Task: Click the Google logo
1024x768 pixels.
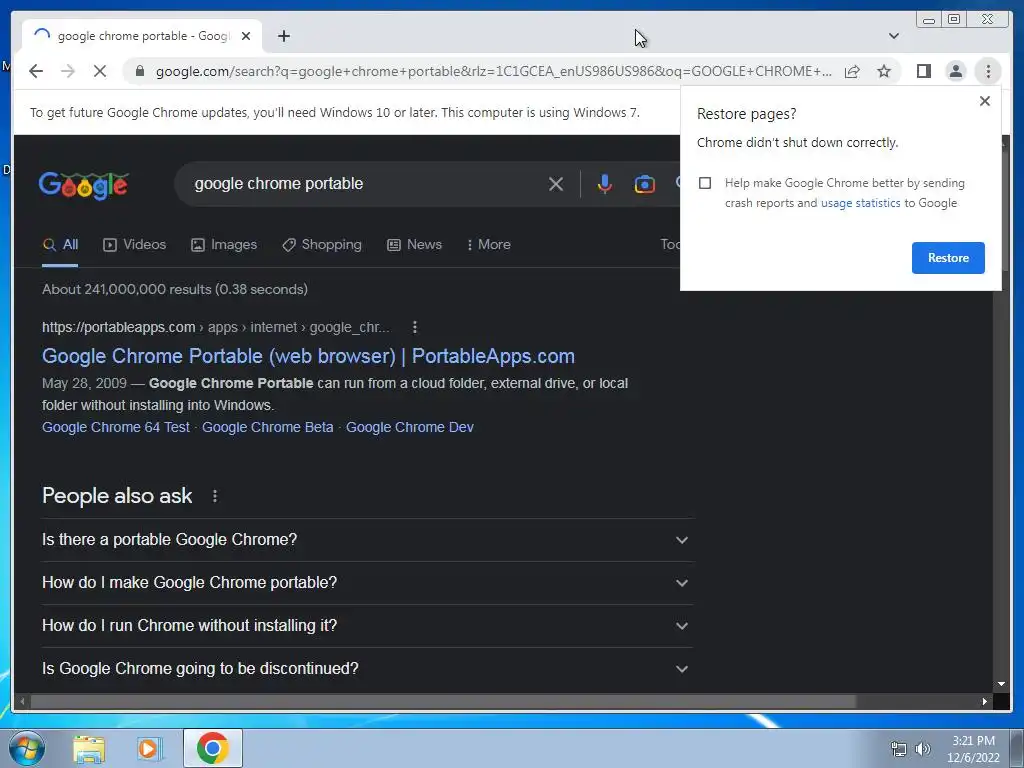Action: [84, 185]
